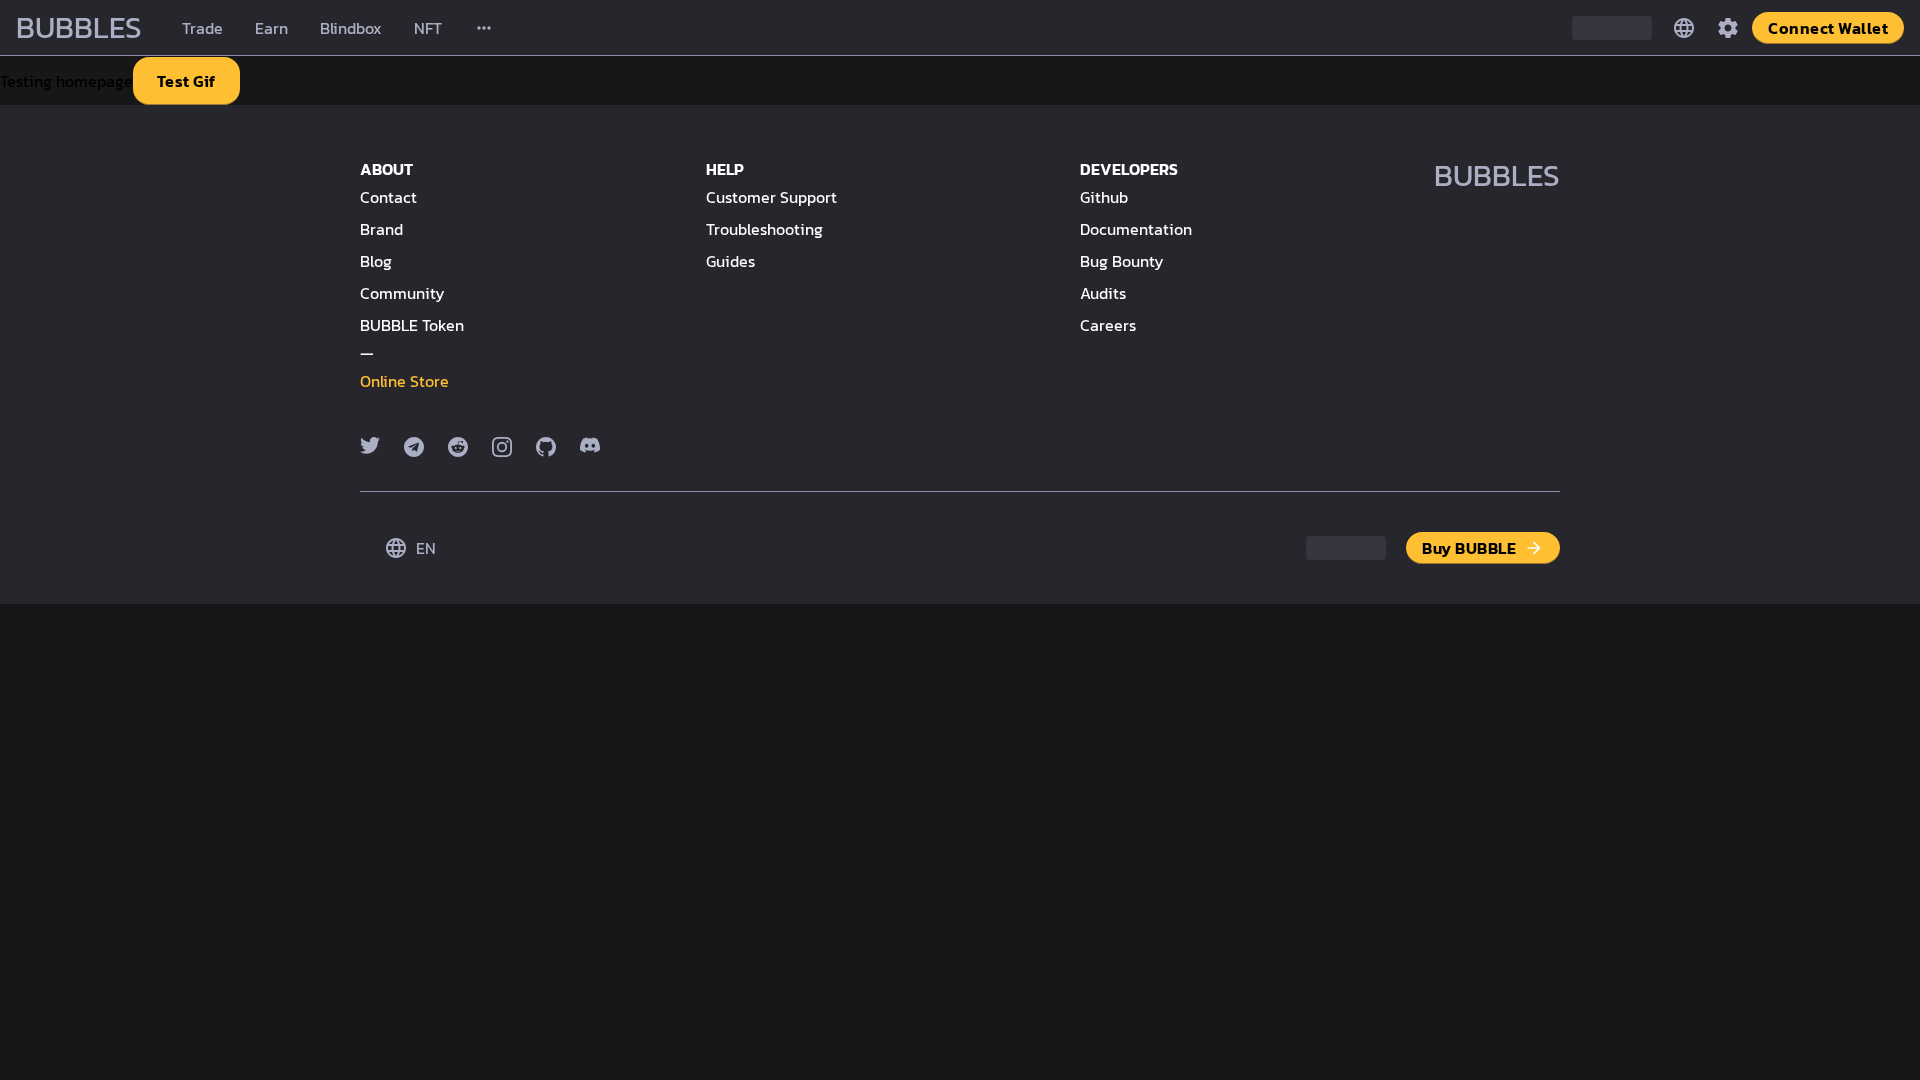Open the Instagram social icon
1920x1080 pixels.
coord(502,446)
